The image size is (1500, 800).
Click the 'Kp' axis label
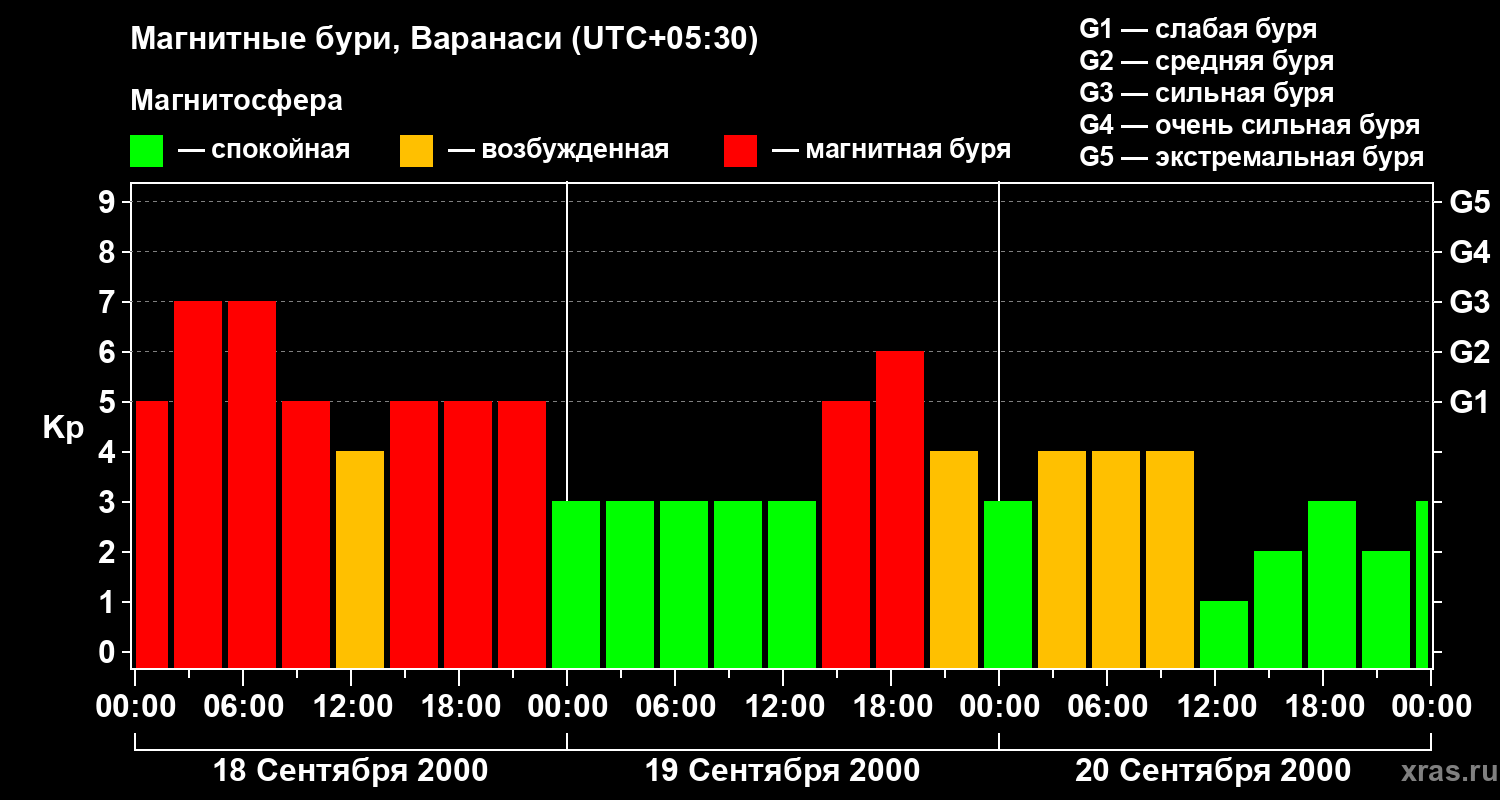point(63,428)
